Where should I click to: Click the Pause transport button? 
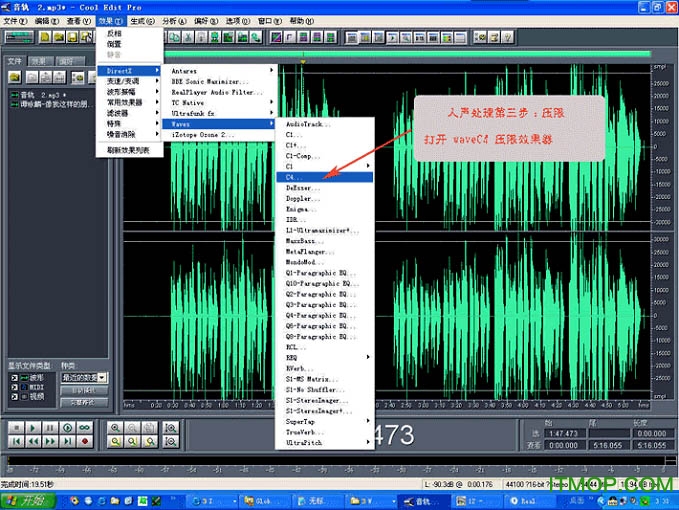click(49, 427)
